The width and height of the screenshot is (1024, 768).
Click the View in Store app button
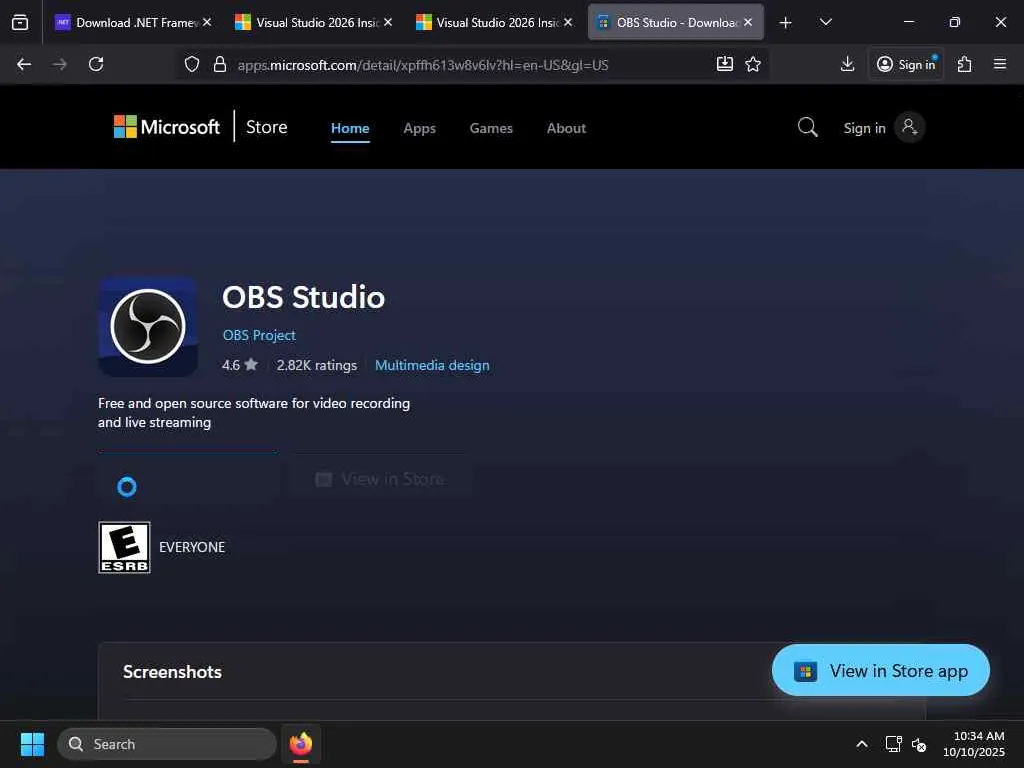880,671
